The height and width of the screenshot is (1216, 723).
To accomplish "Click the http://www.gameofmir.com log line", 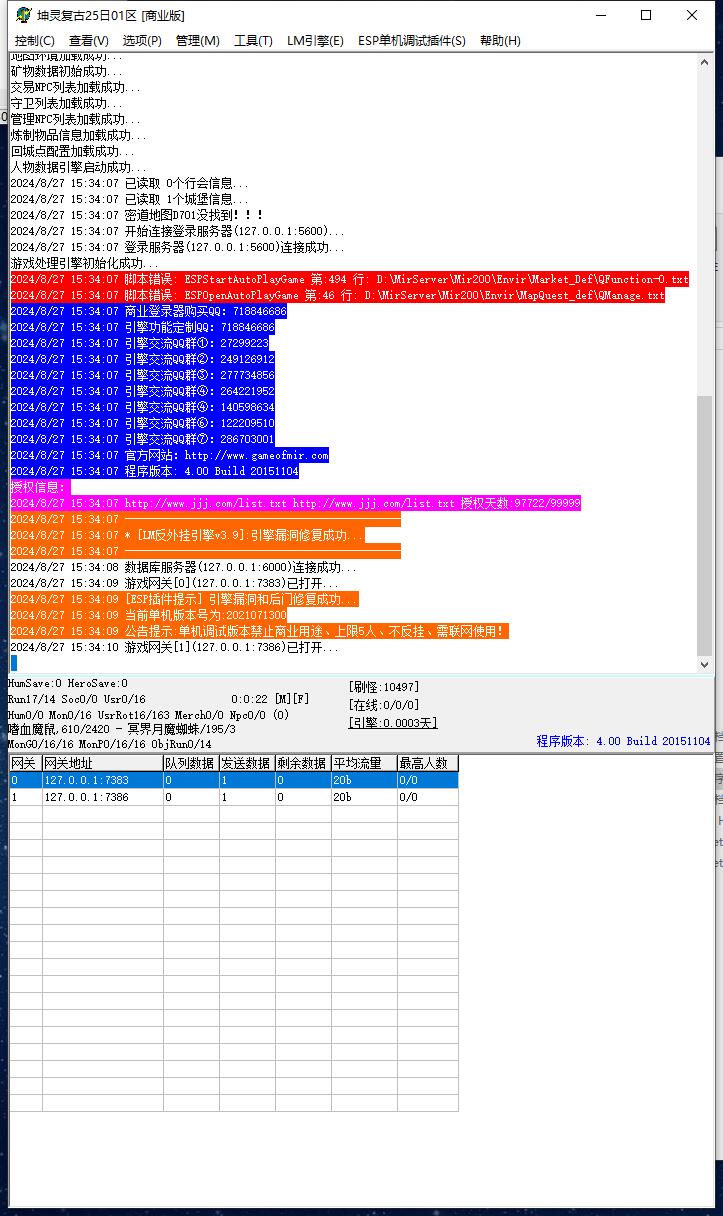I will [x=169, y=455].
